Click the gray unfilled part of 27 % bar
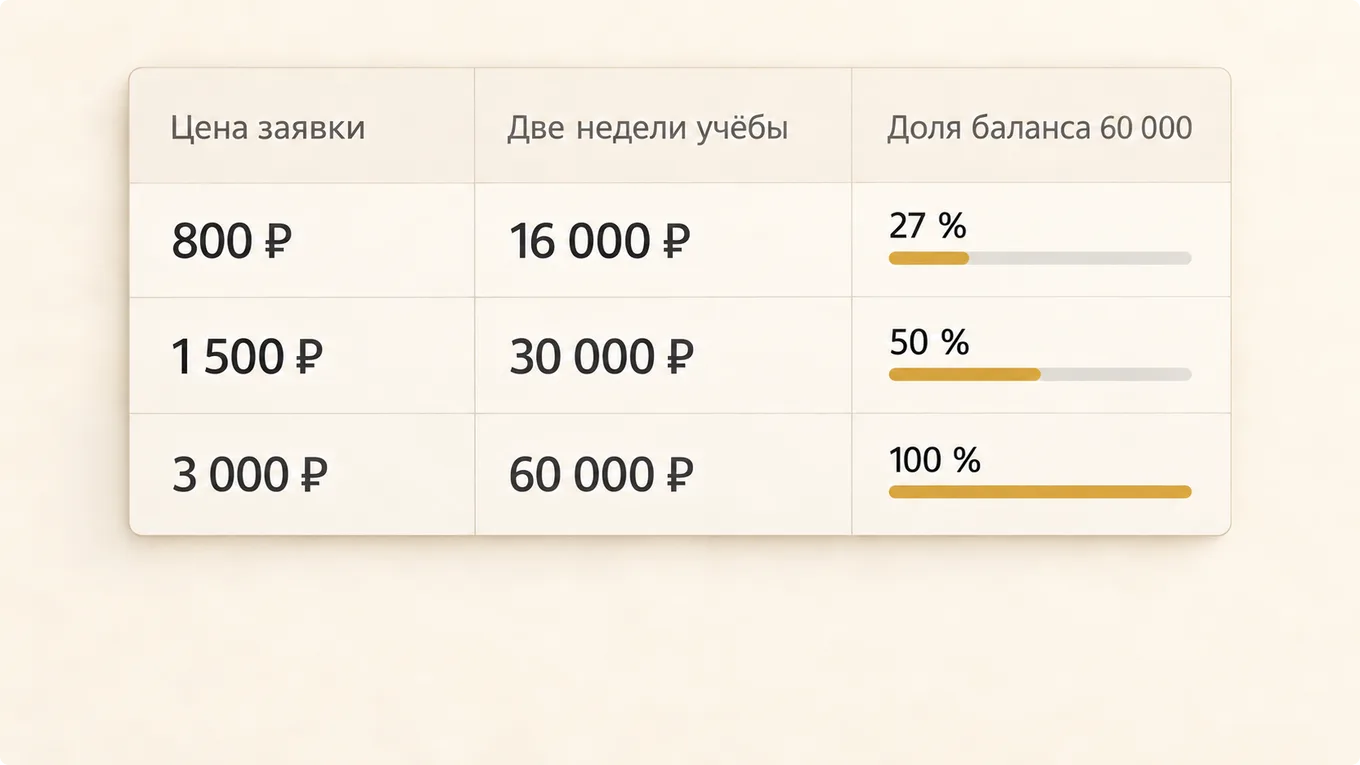1360x765 pixels. tap(1080, 258)
